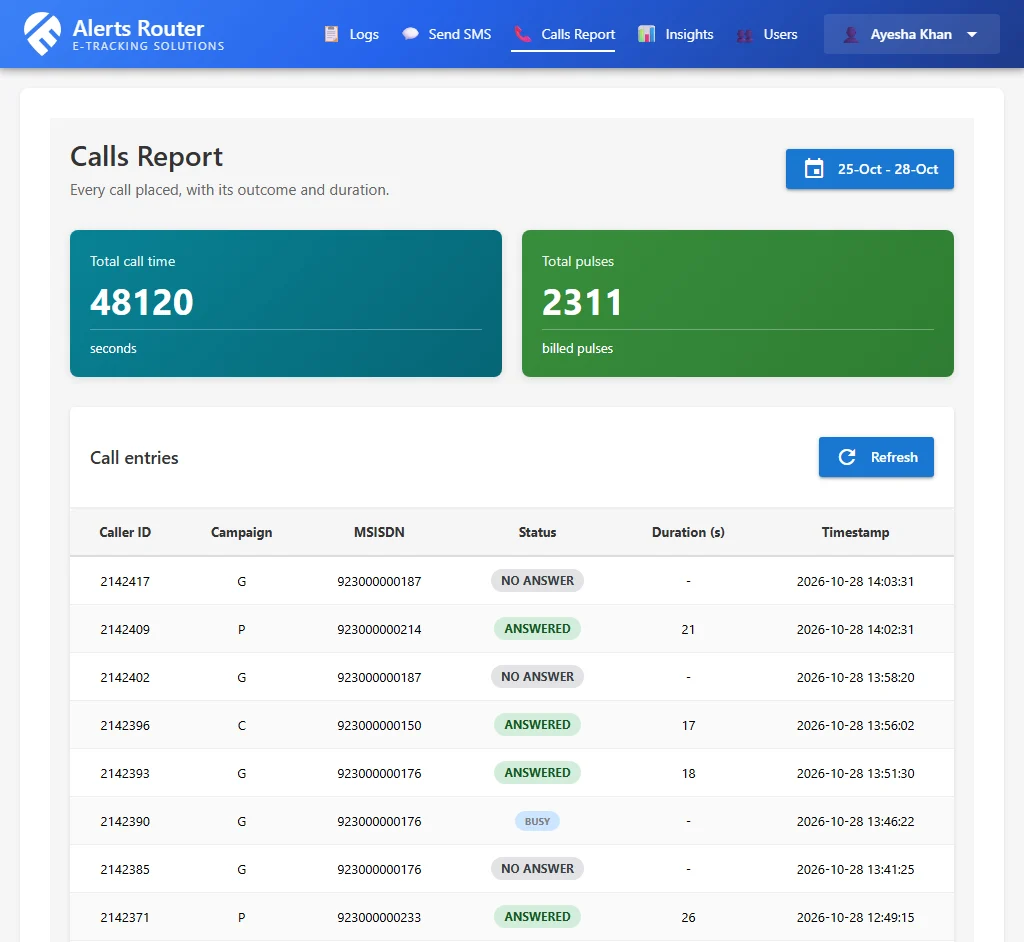1024x942 pixels.
Task: Click the Insights bar chart icon
Action: click(x=647, y=34)
